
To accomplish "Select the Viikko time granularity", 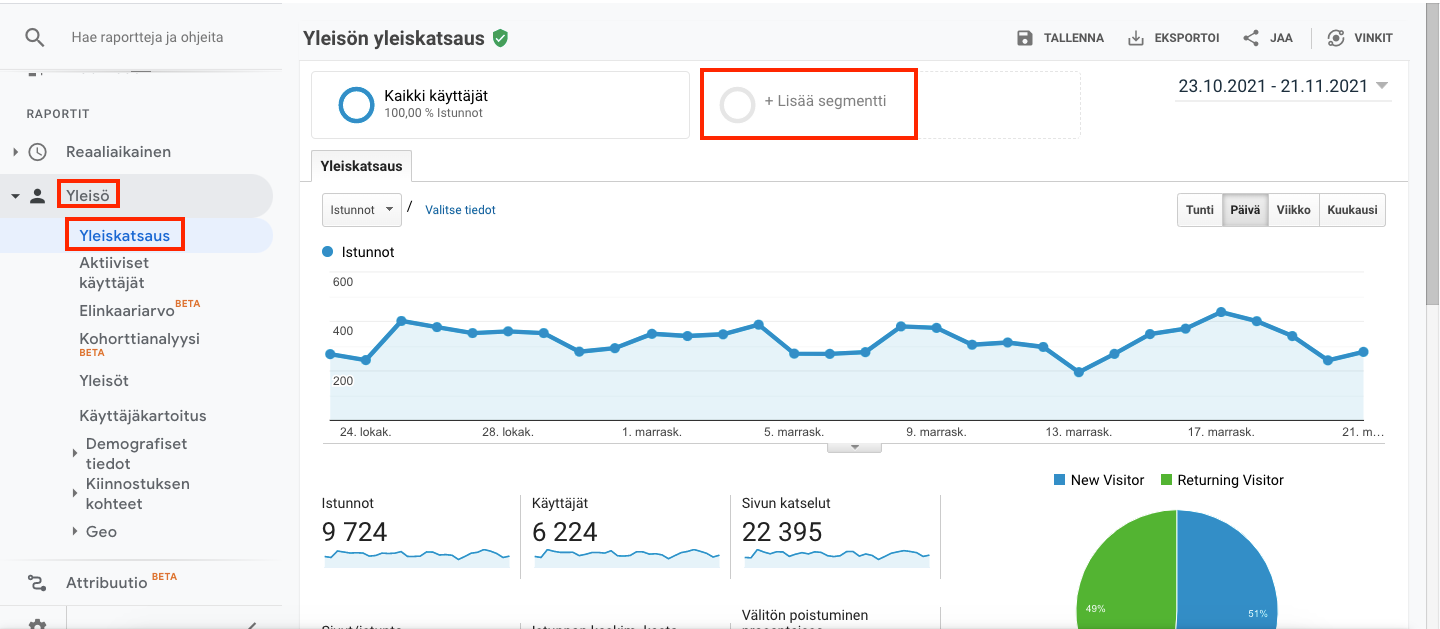I will 1293,210.
